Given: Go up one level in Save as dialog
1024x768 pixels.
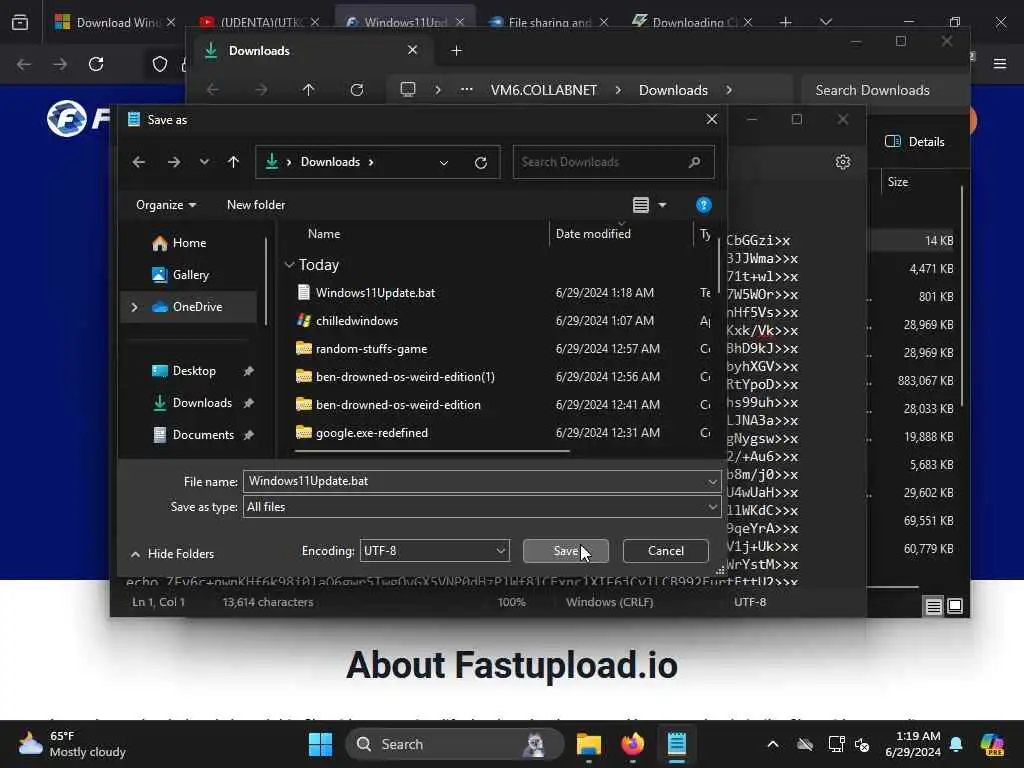Looking at the screenshot, I should tap(233, 162).
